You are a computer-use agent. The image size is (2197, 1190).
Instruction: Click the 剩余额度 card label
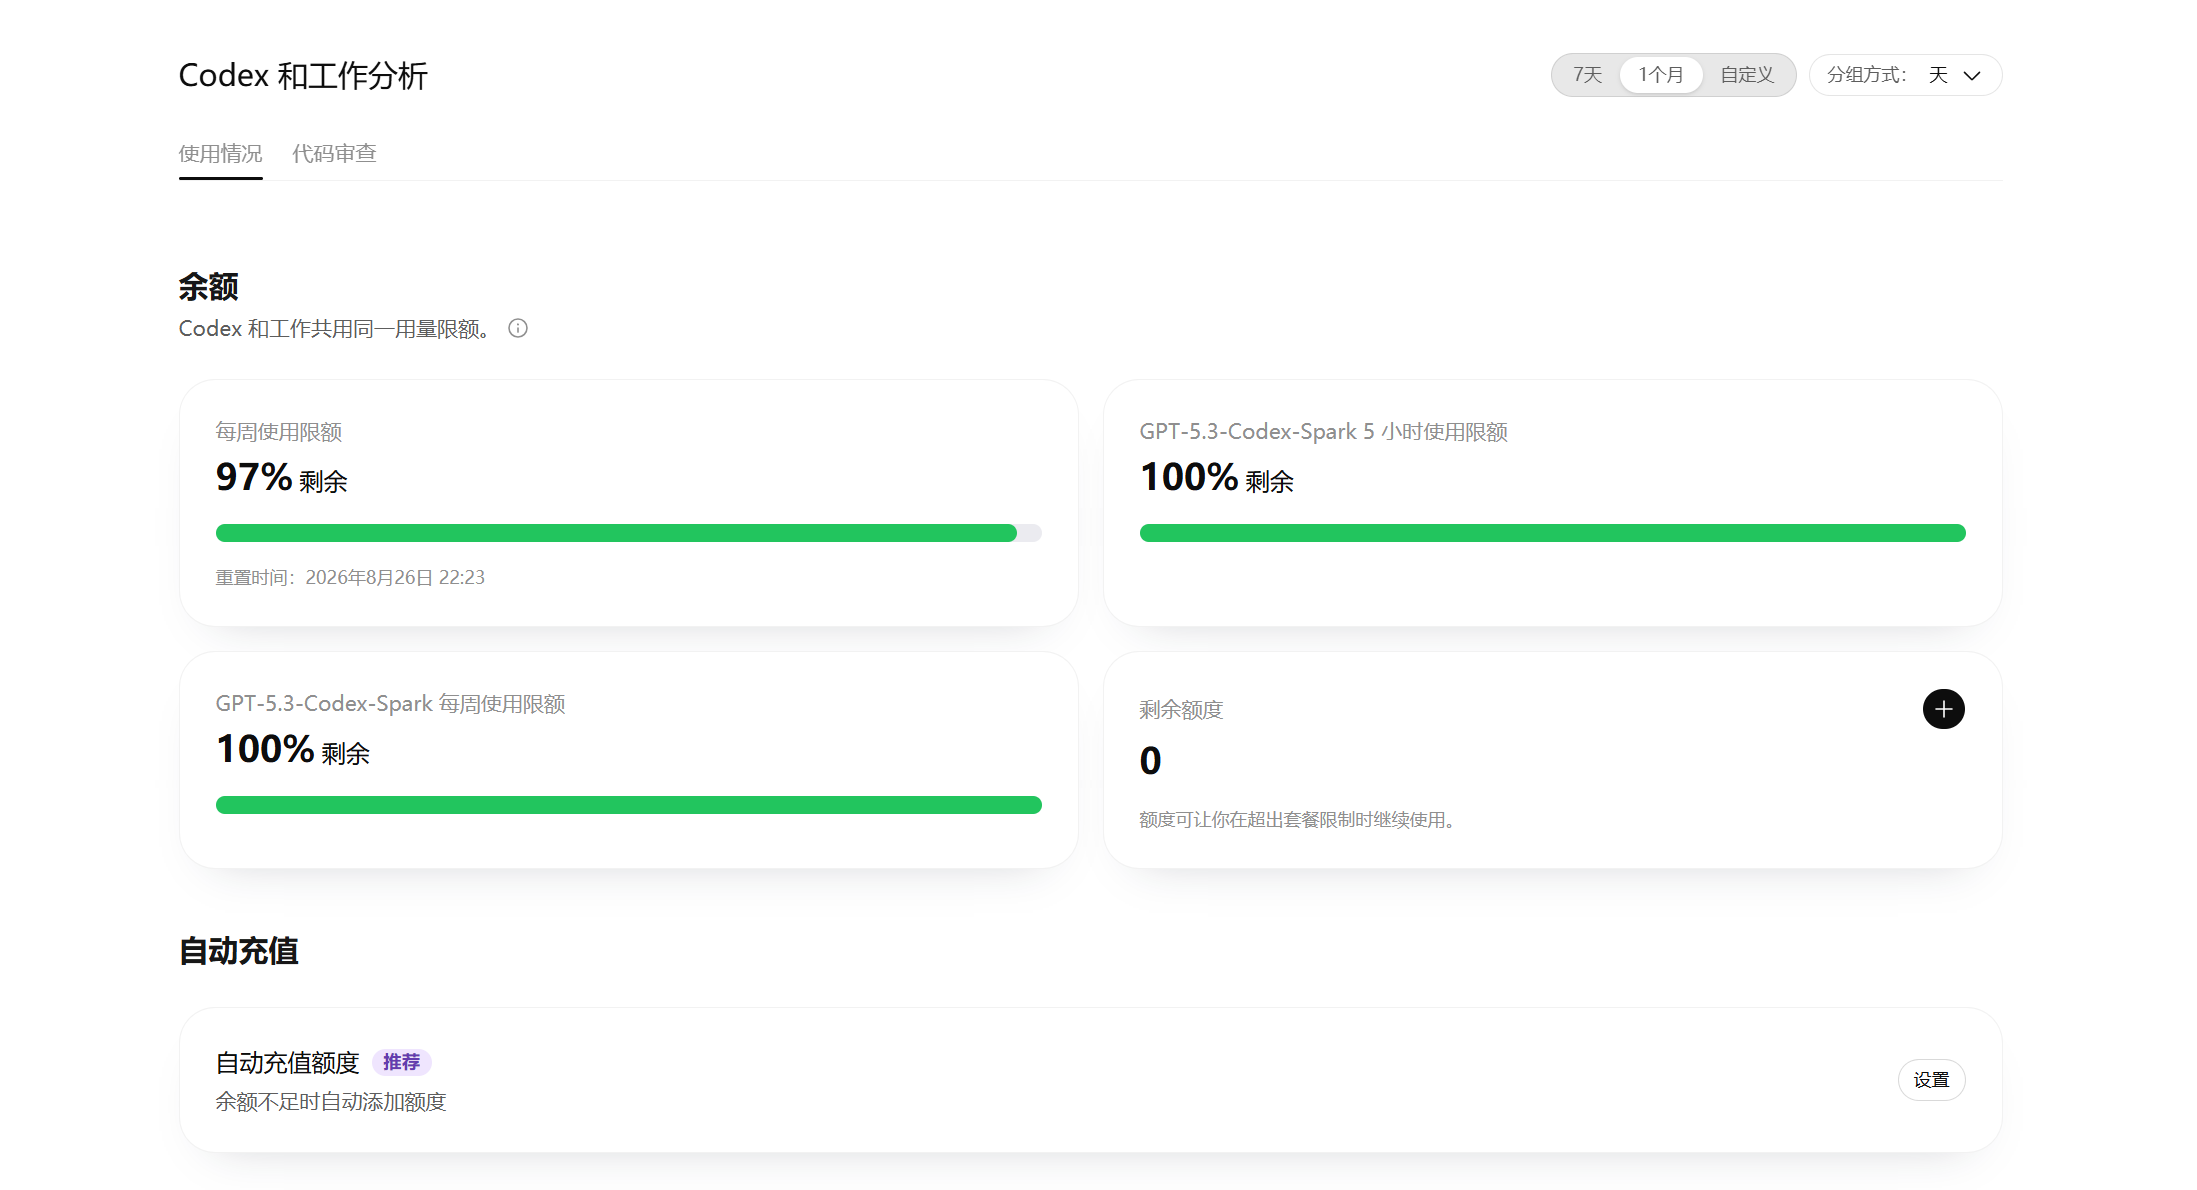coord(1181,710)
